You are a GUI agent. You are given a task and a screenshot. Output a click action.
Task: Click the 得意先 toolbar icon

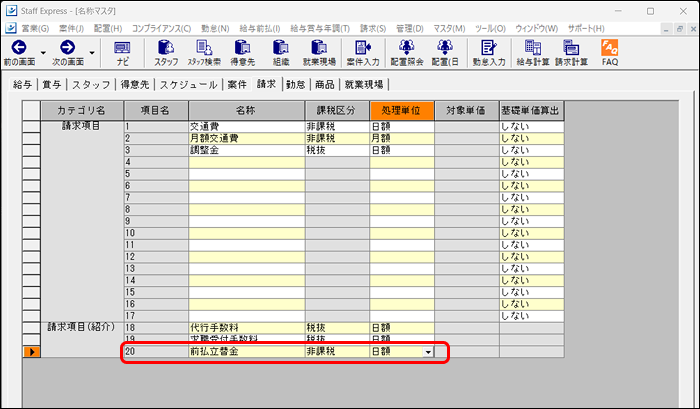click(243, 47)
